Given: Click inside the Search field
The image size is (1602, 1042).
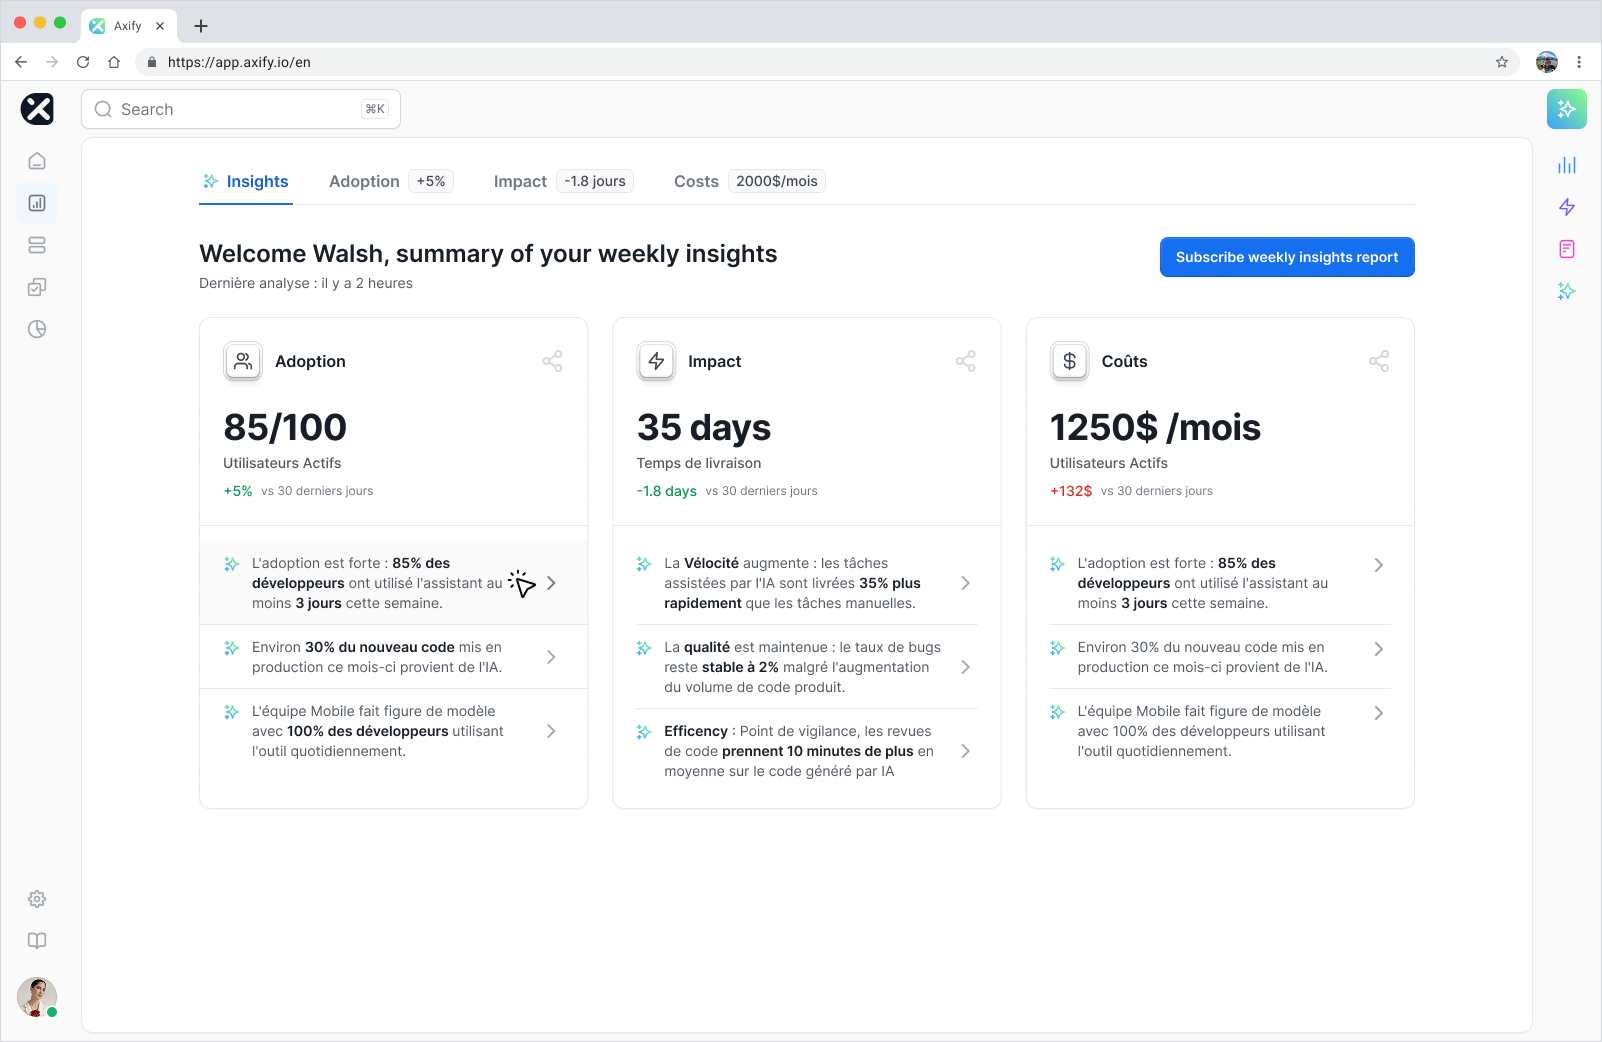Looking at the screenshot, I should 240,109.
